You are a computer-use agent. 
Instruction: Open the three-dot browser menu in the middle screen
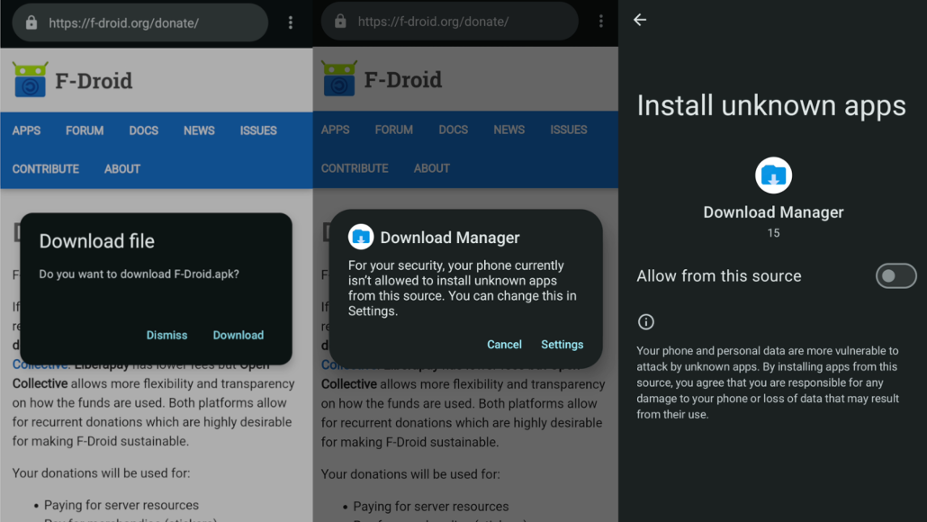point(601,21)
